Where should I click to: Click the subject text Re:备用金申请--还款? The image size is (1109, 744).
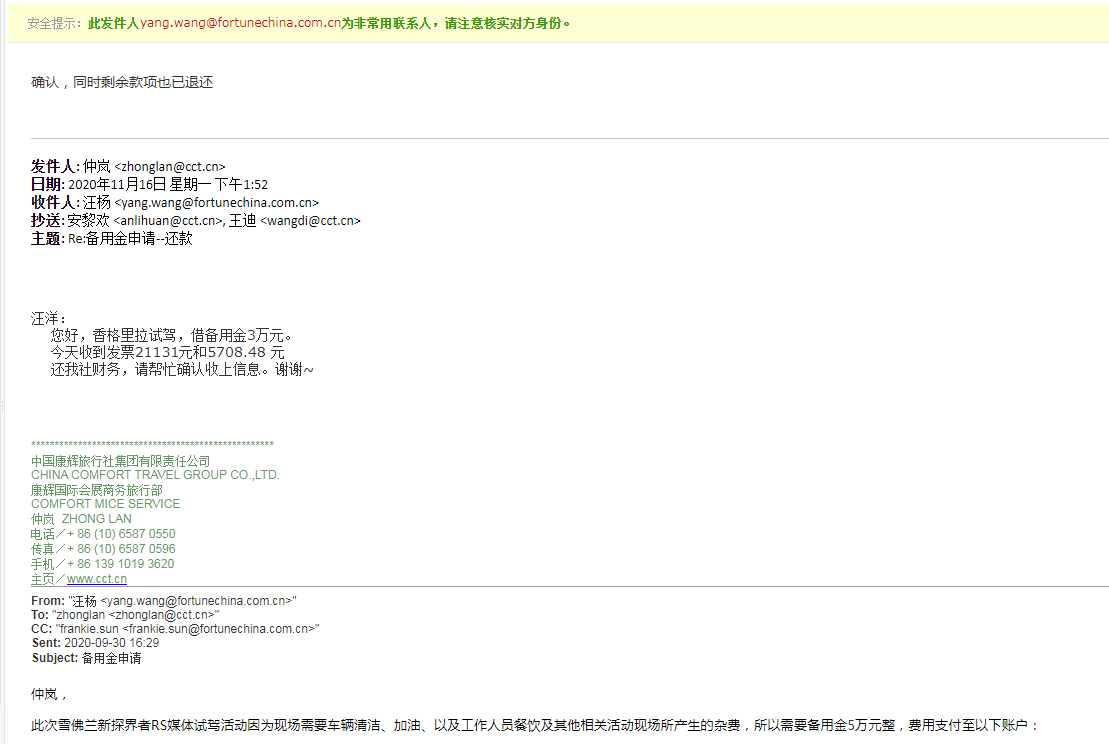point(130,239)
